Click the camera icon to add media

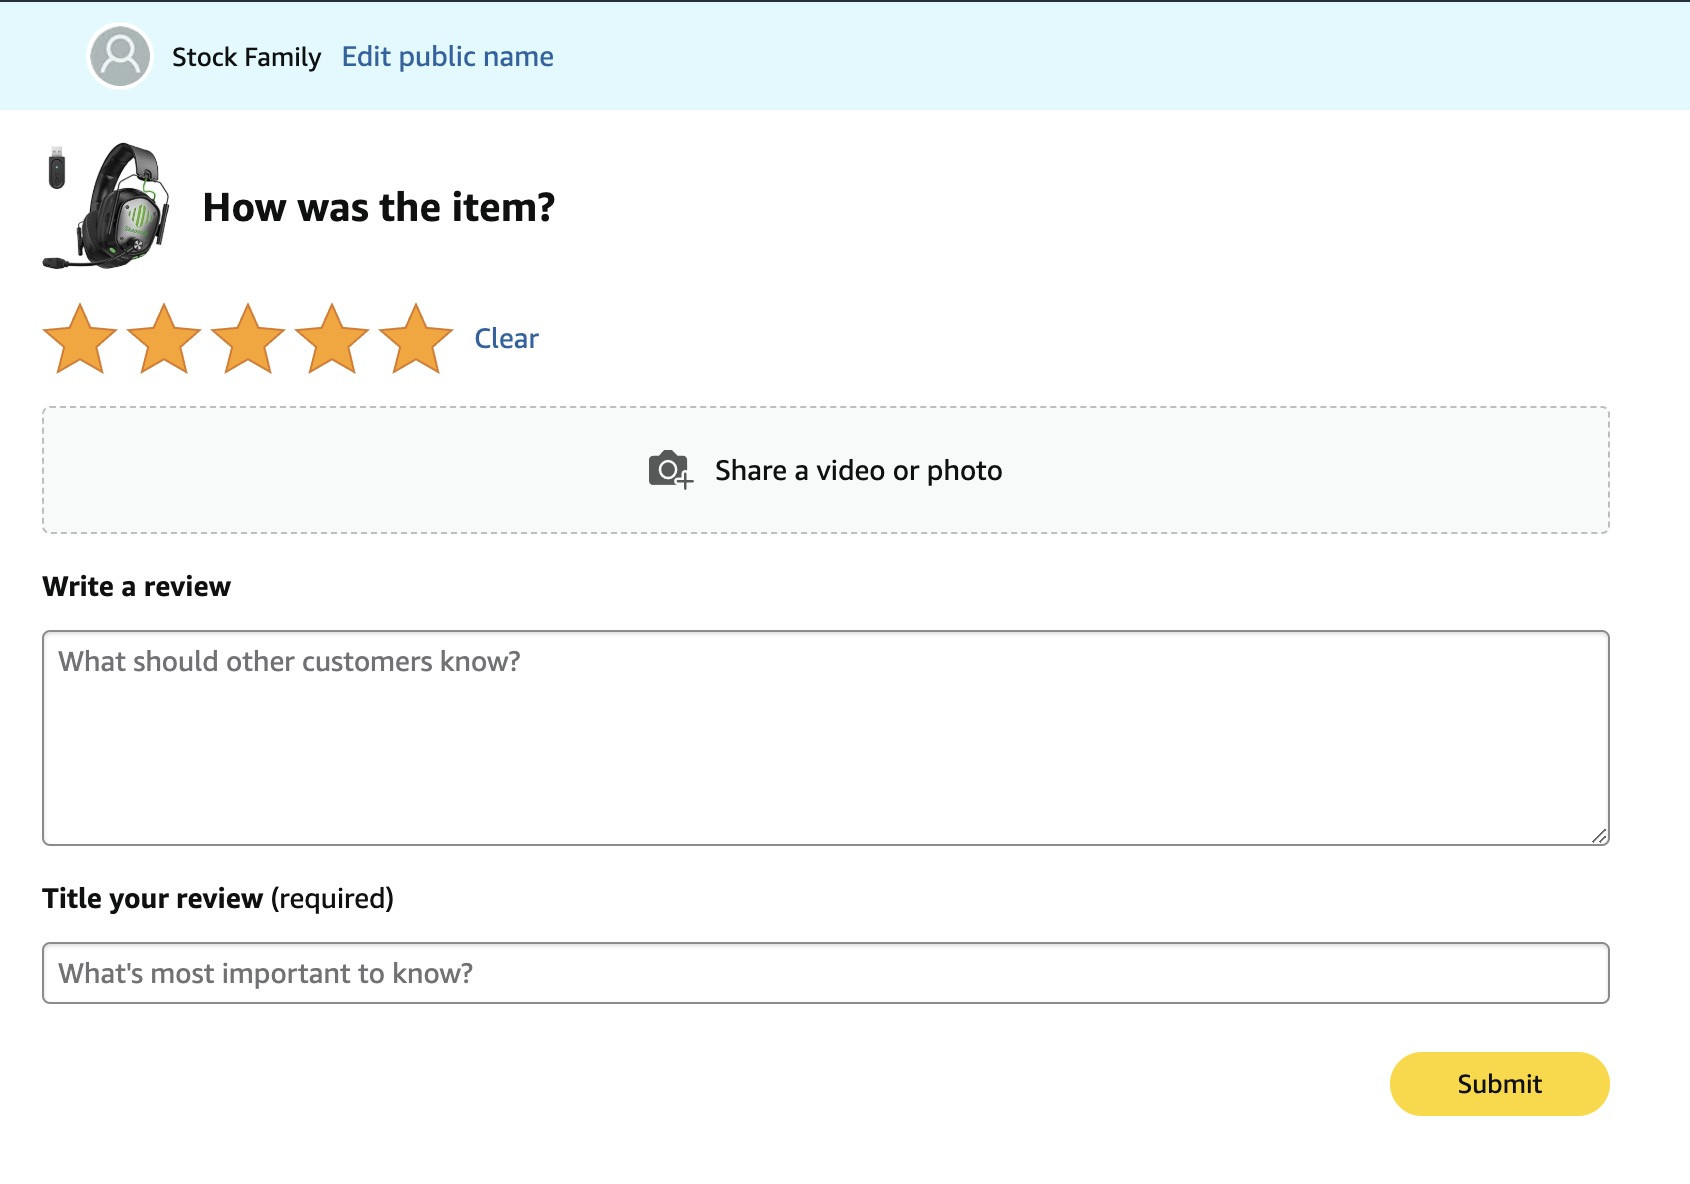click(x=670, y=470)
